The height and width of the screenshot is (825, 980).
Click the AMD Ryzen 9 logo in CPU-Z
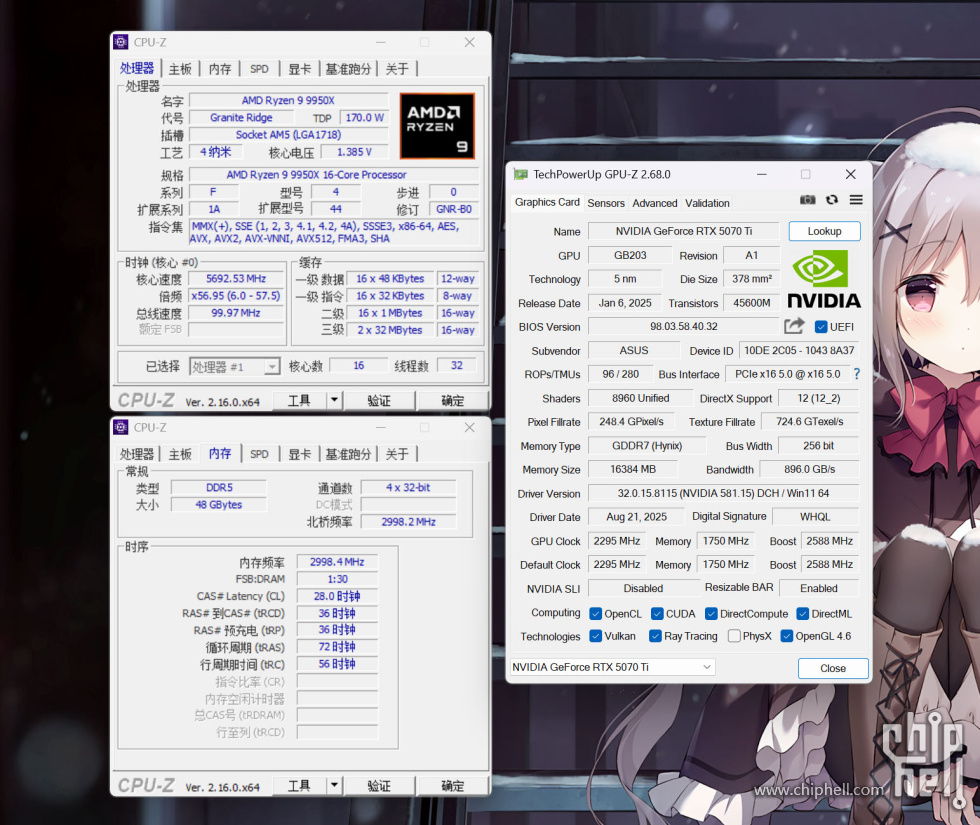437,126
